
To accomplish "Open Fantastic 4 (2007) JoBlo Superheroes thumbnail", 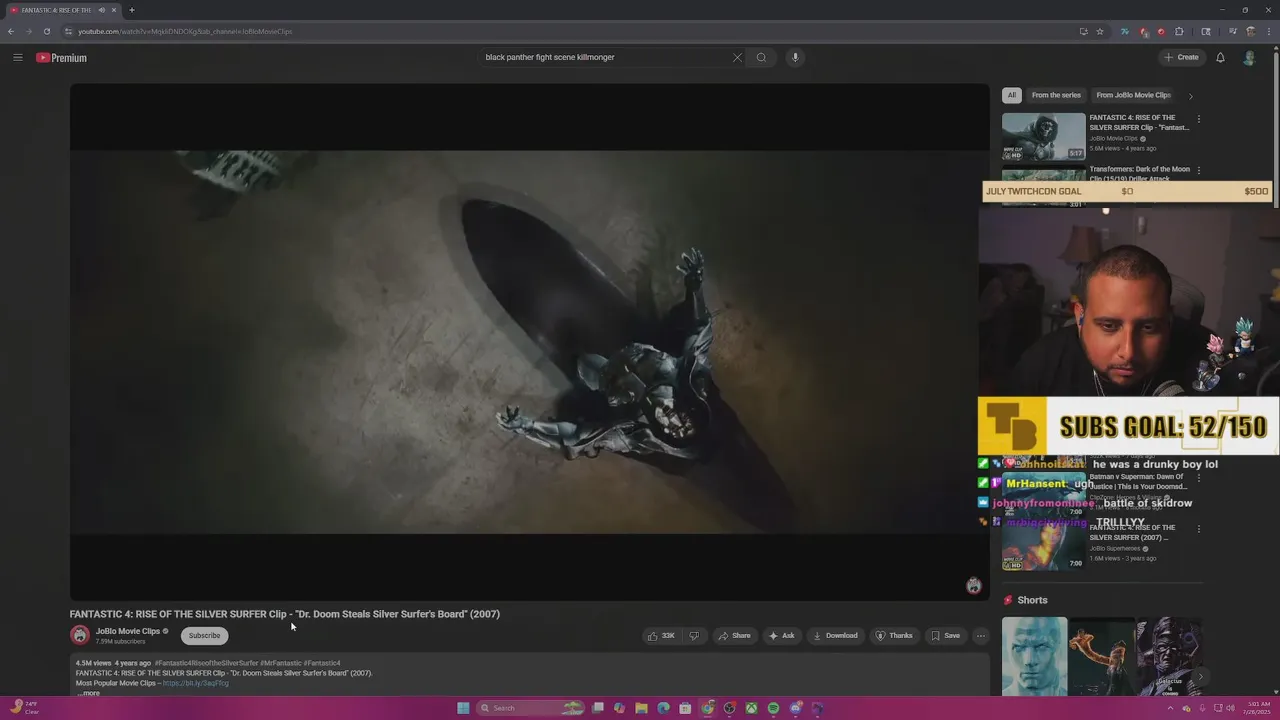I will [x=1043, y=546].
